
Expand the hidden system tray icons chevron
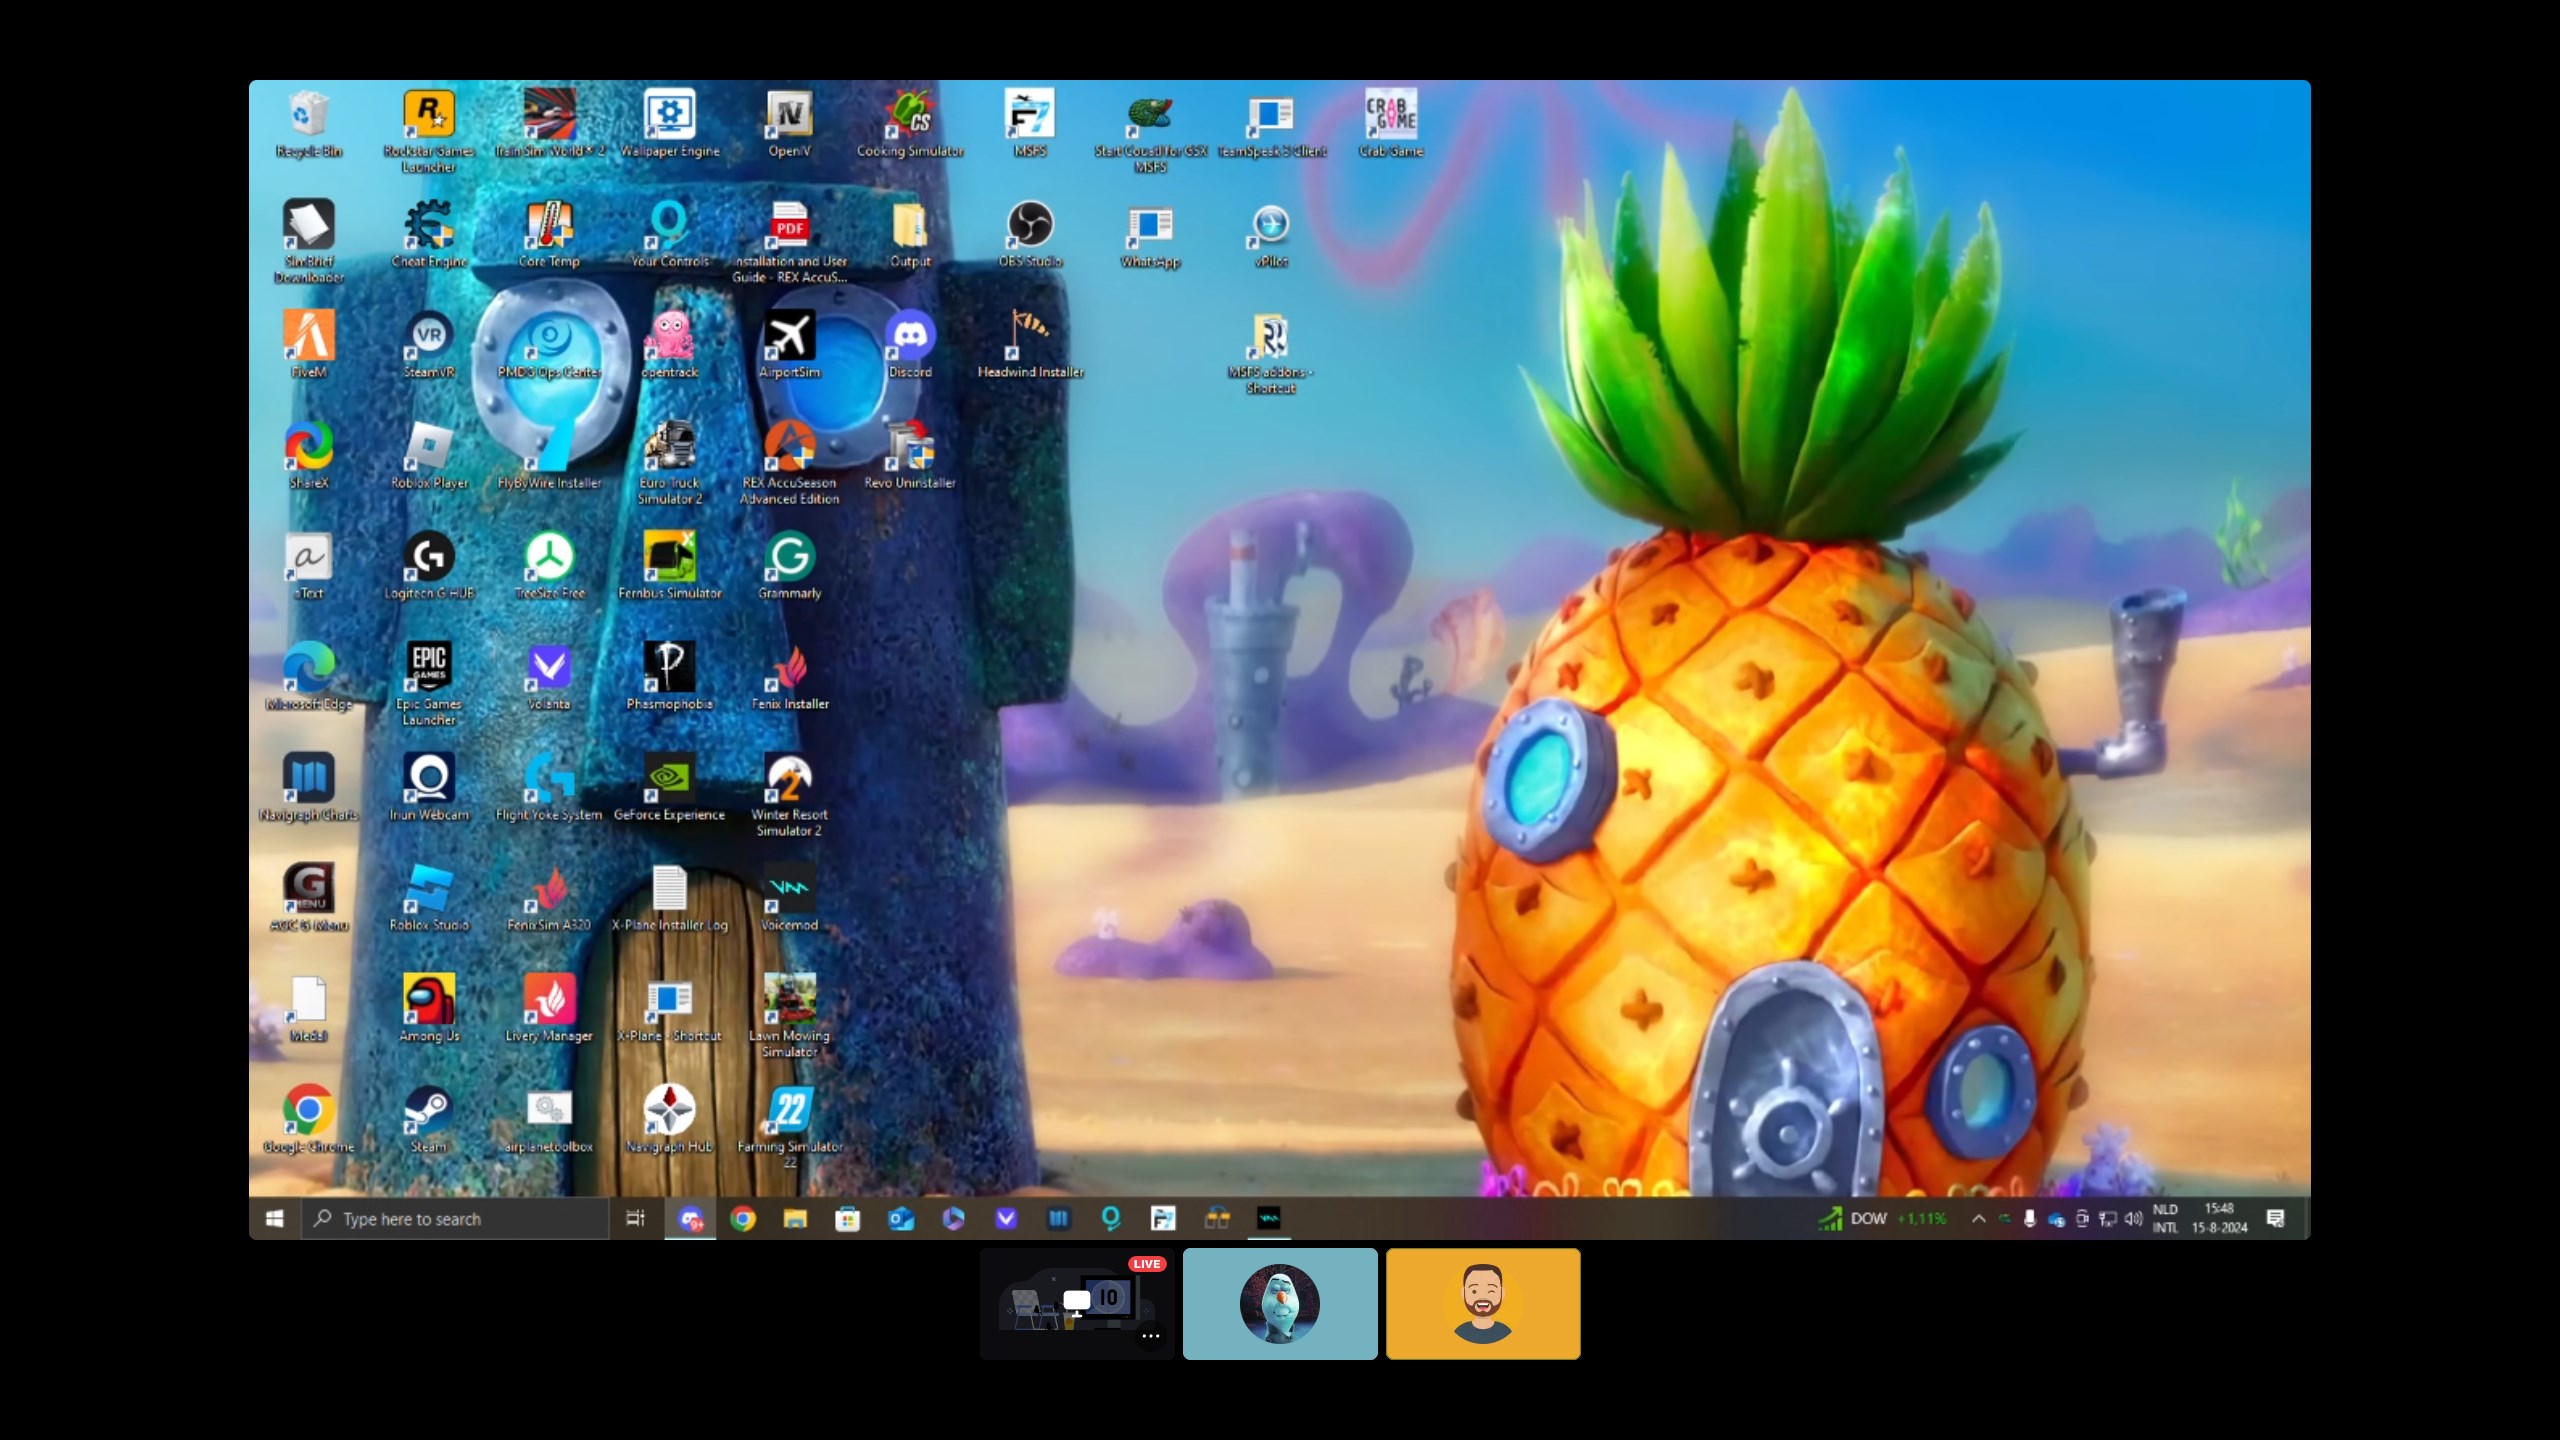pos(1978,1218)
